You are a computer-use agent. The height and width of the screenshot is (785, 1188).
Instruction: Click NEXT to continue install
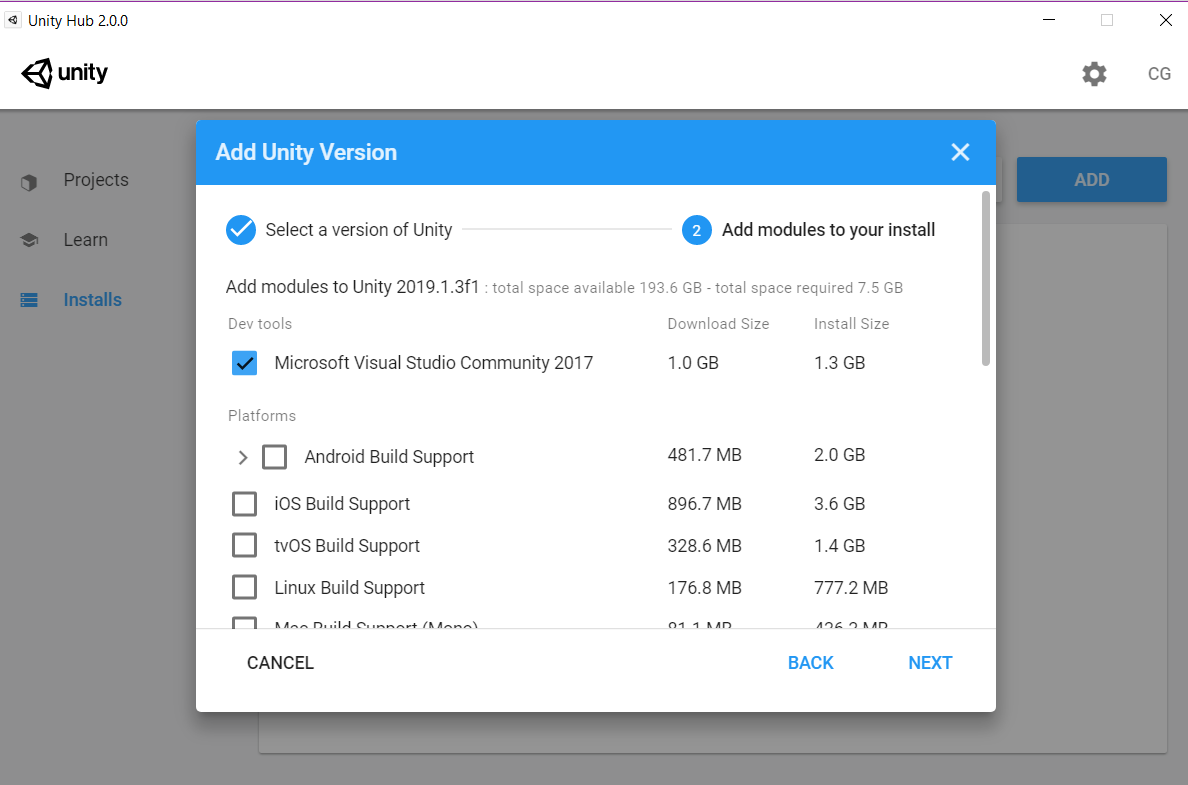930,663
